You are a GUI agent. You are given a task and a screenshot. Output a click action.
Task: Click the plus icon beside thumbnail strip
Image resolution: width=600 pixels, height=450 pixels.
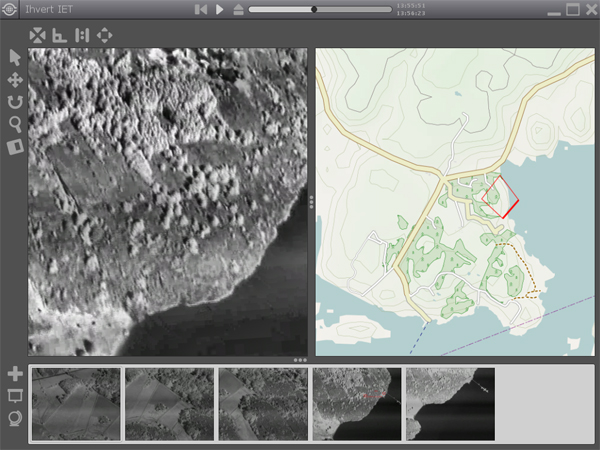pyautogui.click(x=15, y=374)
